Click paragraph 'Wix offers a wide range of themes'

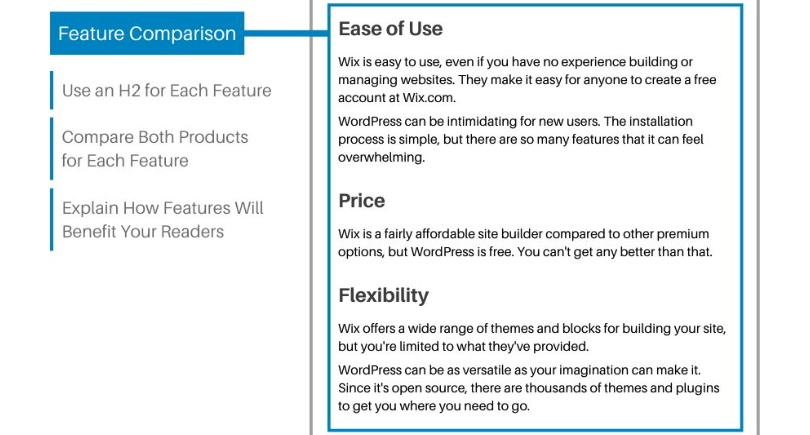532,337
